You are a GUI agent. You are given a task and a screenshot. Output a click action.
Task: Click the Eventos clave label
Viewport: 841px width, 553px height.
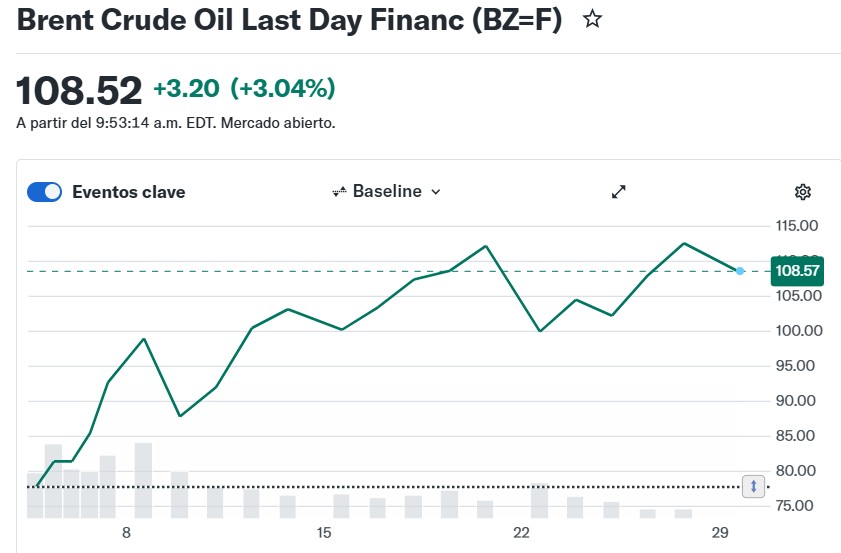[128, 192]
